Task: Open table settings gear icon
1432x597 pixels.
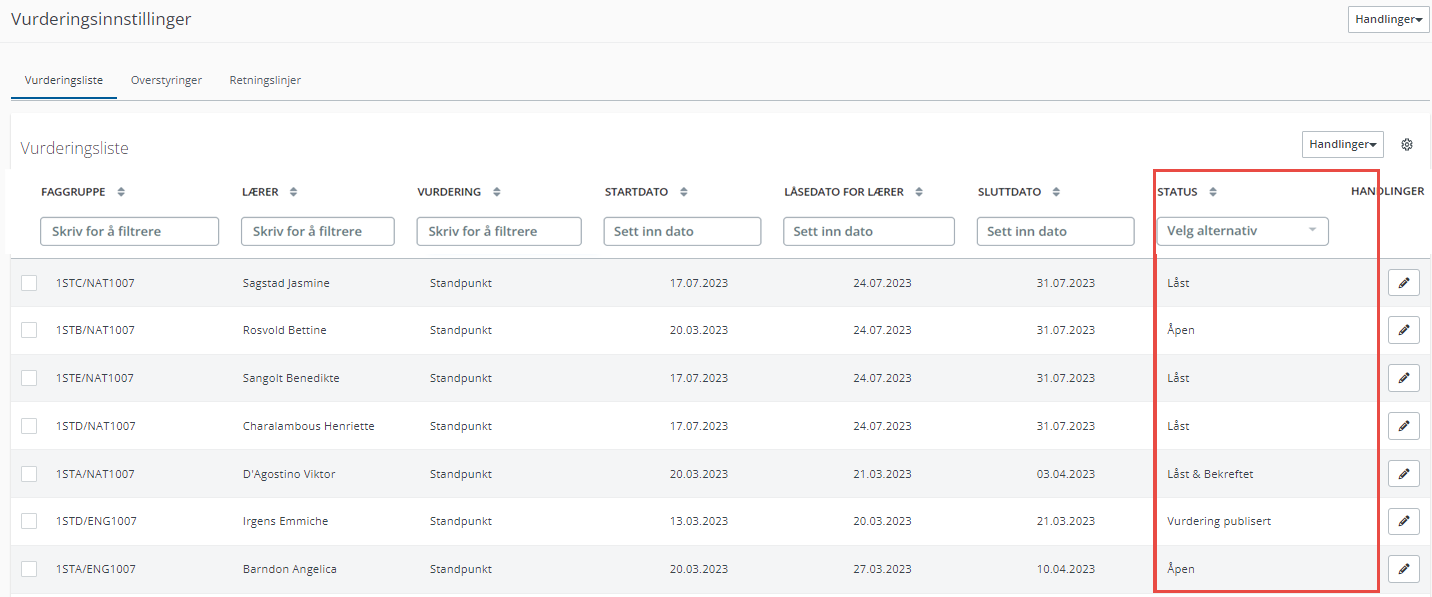Action: click(x=1407, y=145)
